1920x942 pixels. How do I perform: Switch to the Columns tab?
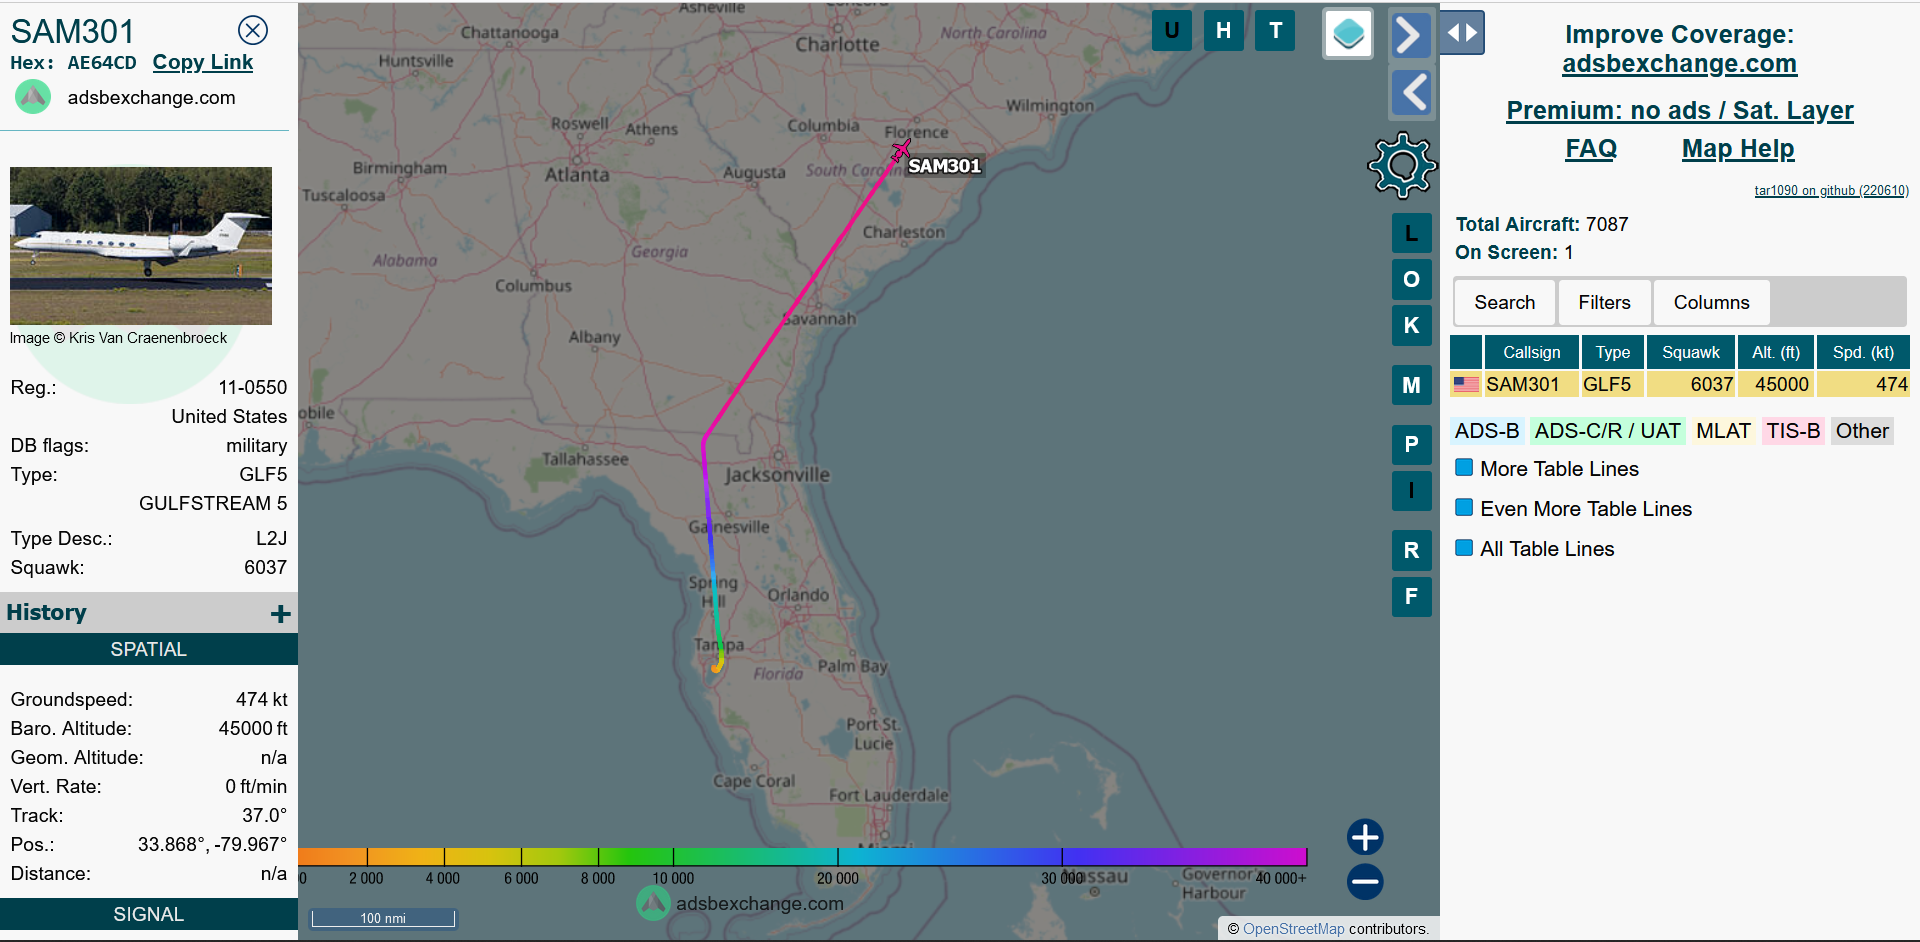[x=1711, y=302]
